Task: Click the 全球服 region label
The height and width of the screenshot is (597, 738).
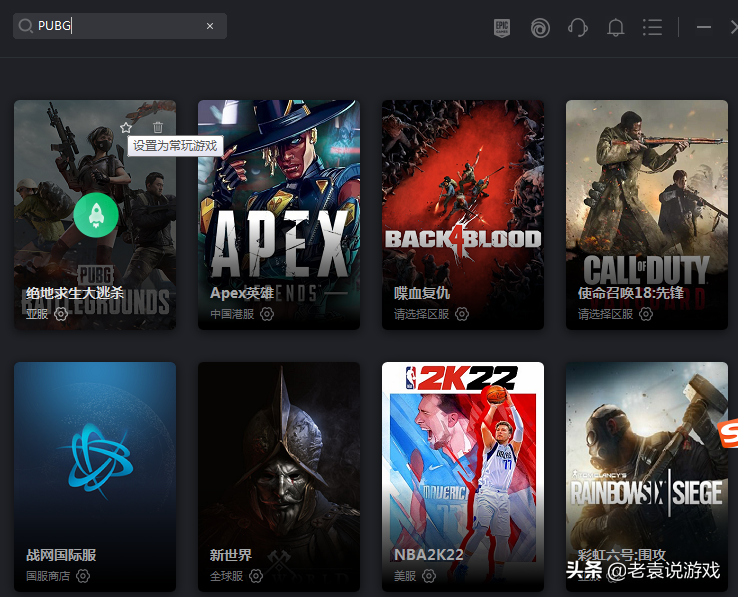Action: 226,576
